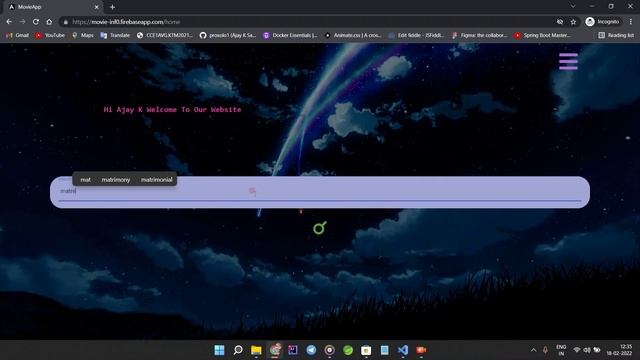
Task: Open File Explorer from the taskbar
Action: 256,350
